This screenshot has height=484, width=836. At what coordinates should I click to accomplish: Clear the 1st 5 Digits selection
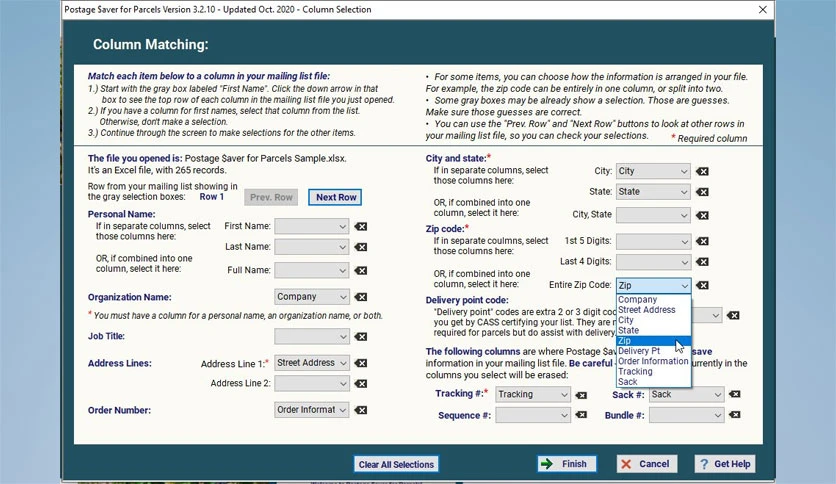click(703, 241)
